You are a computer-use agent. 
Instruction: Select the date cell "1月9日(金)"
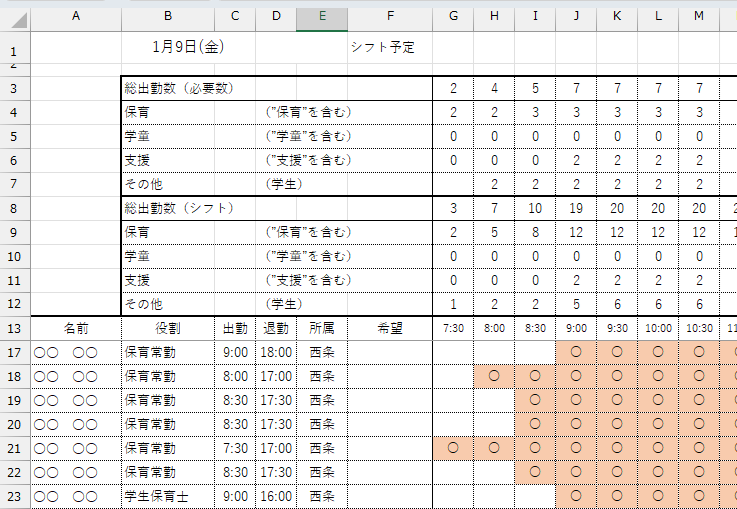point(188,47)
